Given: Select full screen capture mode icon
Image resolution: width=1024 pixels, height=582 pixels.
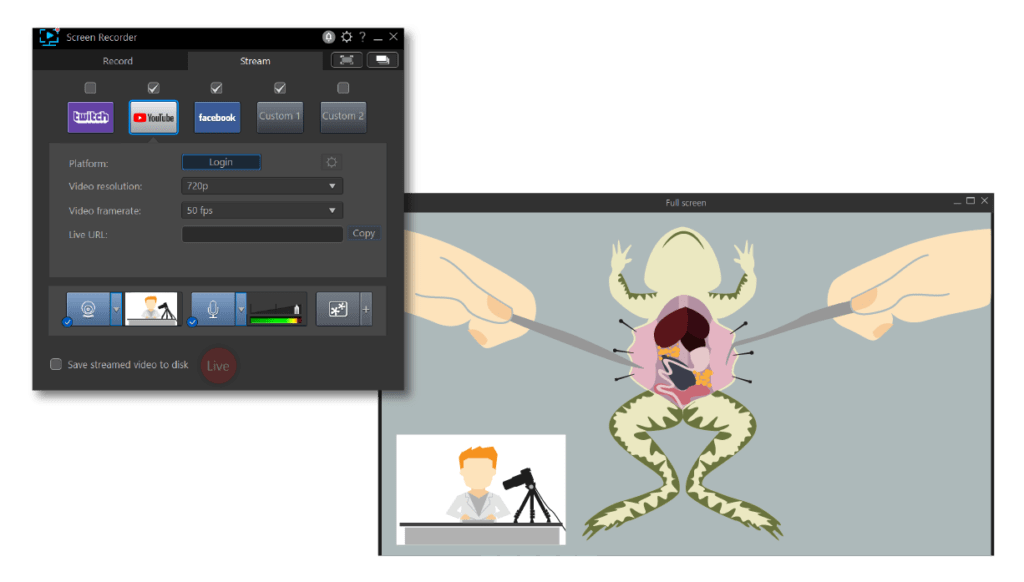Looking at the screenshot, I should point(347,60).
